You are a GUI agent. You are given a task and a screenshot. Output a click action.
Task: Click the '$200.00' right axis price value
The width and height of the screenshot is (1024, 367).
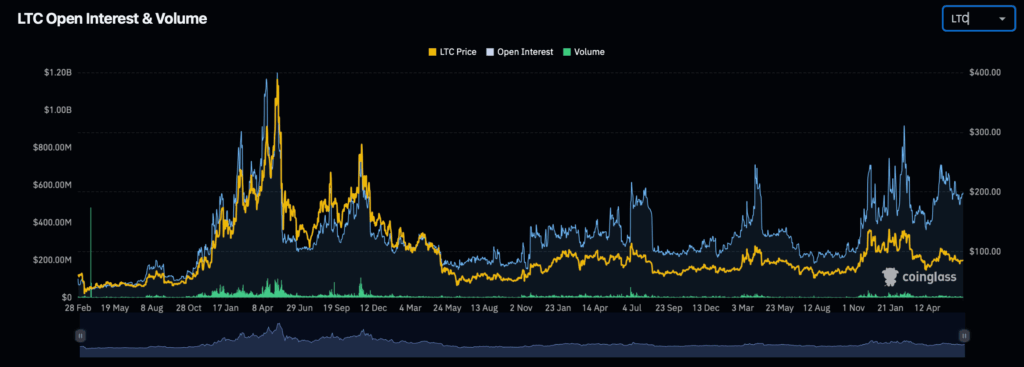coord(986,192)
